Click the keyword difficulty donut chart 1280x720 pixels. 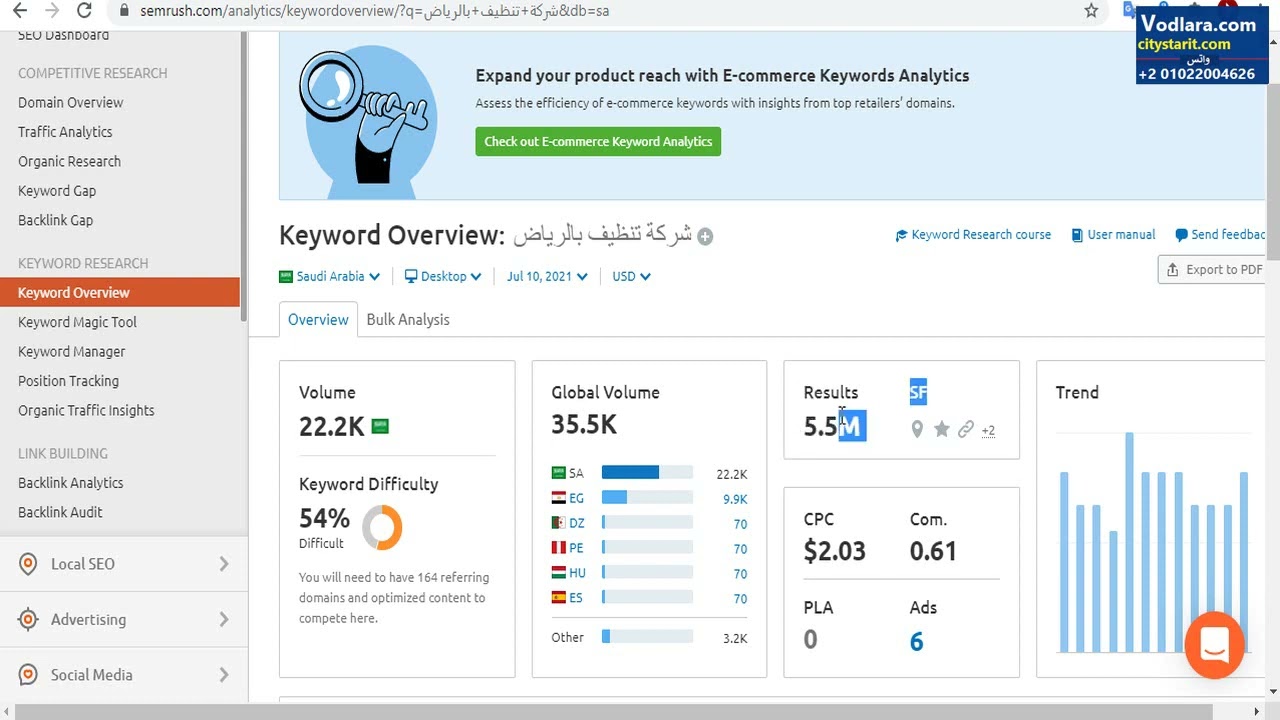382,527
